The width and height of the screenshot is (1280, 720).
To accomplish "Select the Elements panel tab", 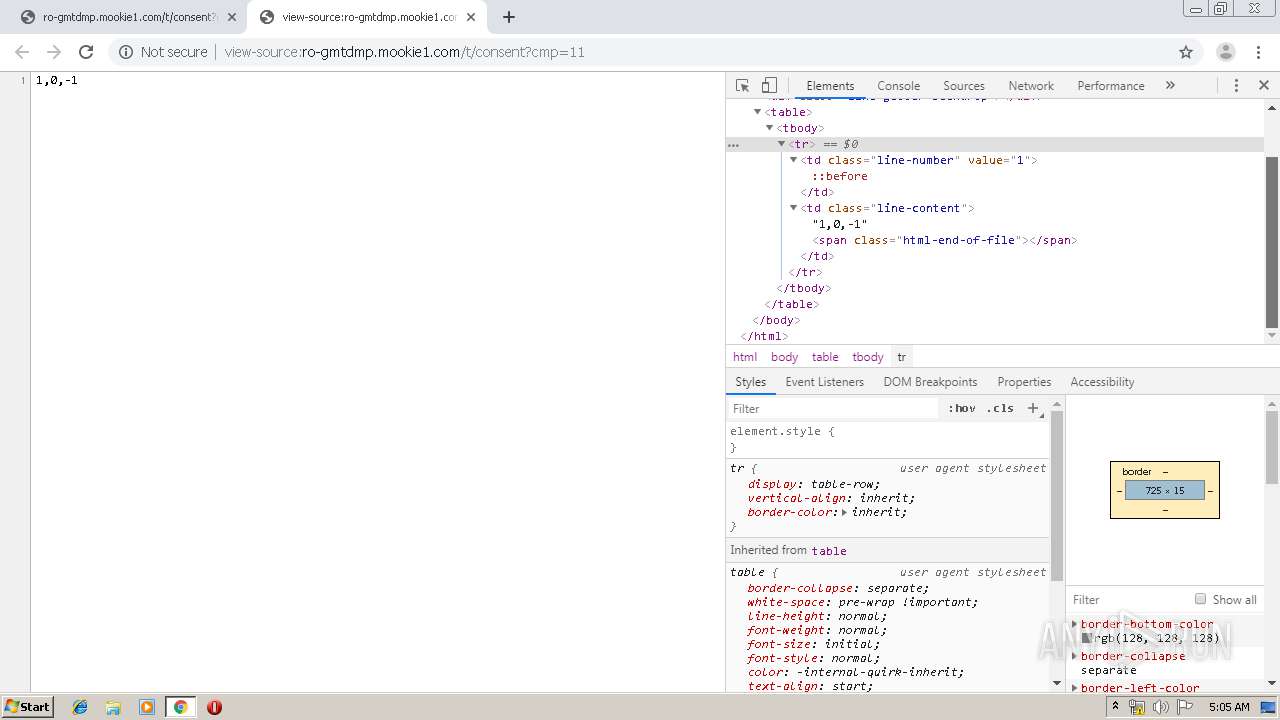I will 830,86.
